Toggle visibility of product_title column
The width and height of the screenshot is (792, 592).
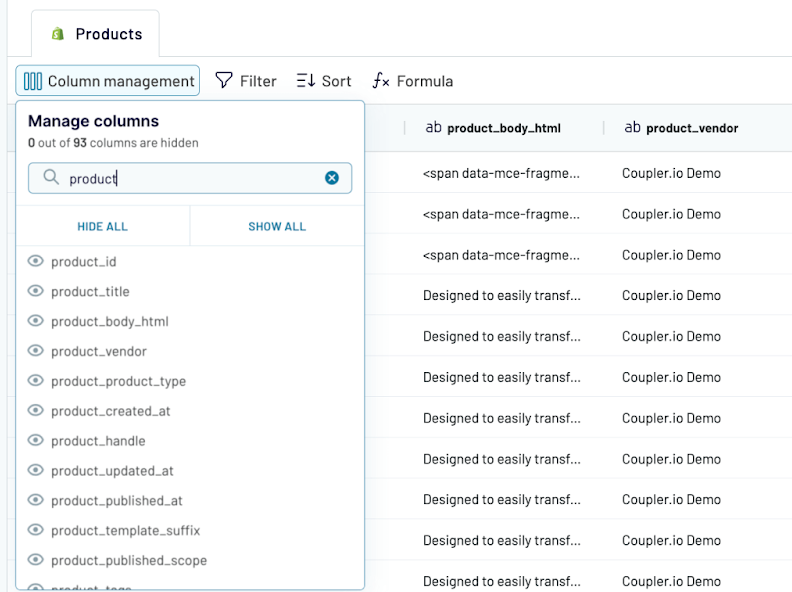coord(35,291)
